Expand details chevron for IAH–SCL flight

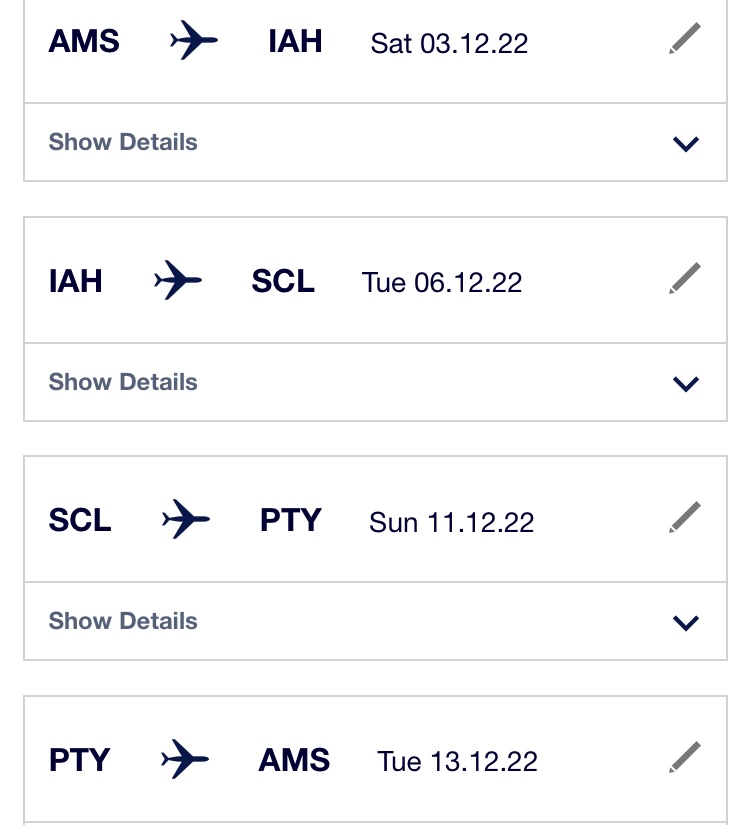point(686,384)
